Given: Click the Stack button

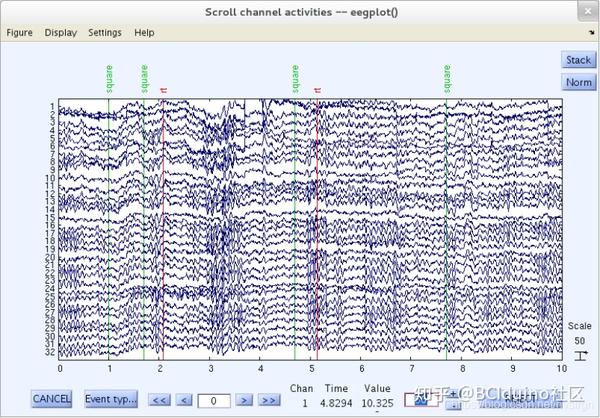Looking at the screenshot, I should point(578,60).
